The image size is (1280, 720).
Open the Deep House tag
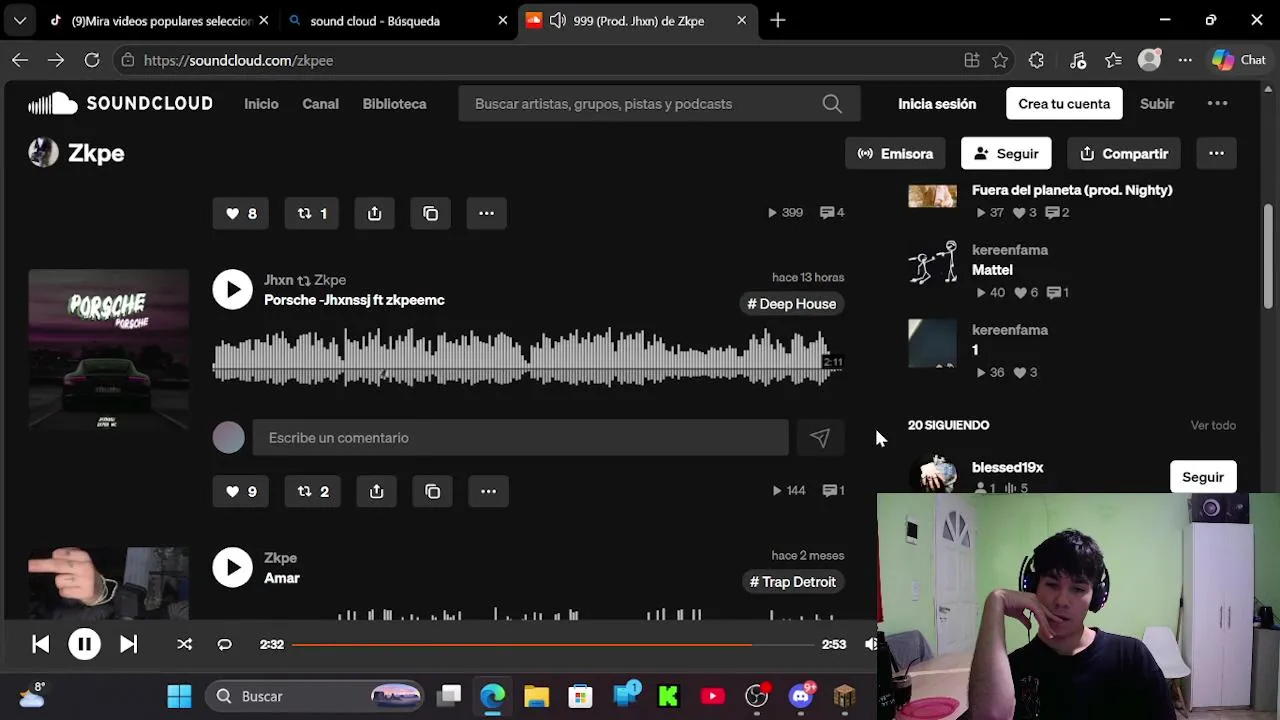pyautogui.click(x=792, y=304)
